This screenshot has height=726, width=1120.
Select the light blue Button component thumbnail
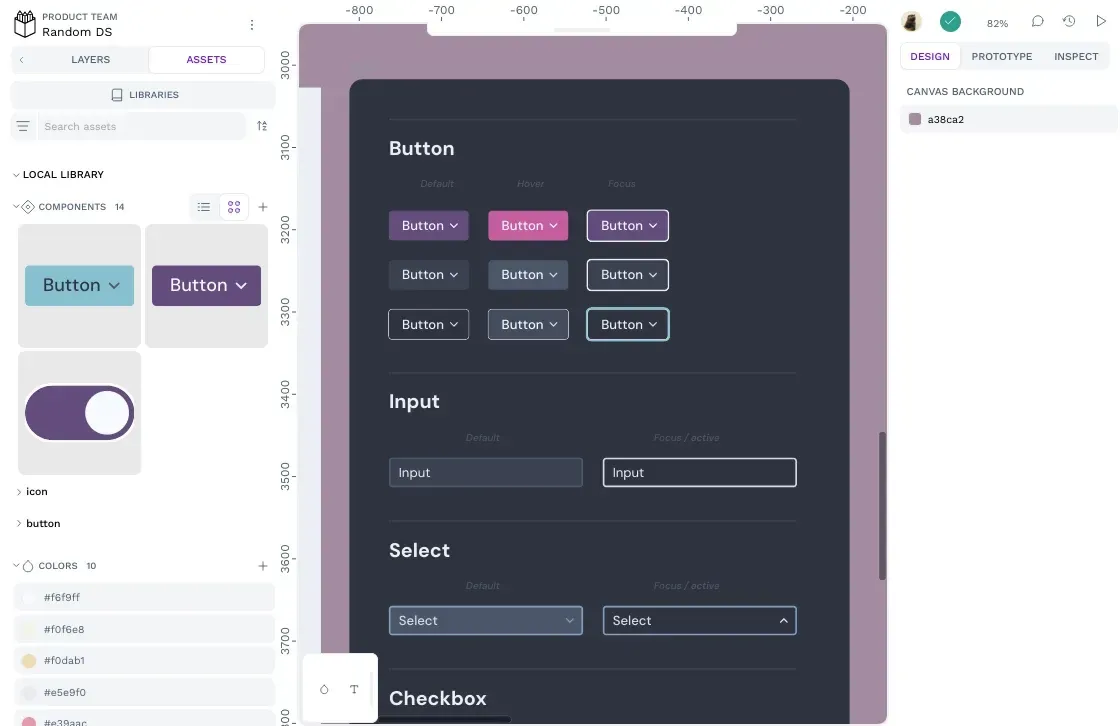point(79,286)
